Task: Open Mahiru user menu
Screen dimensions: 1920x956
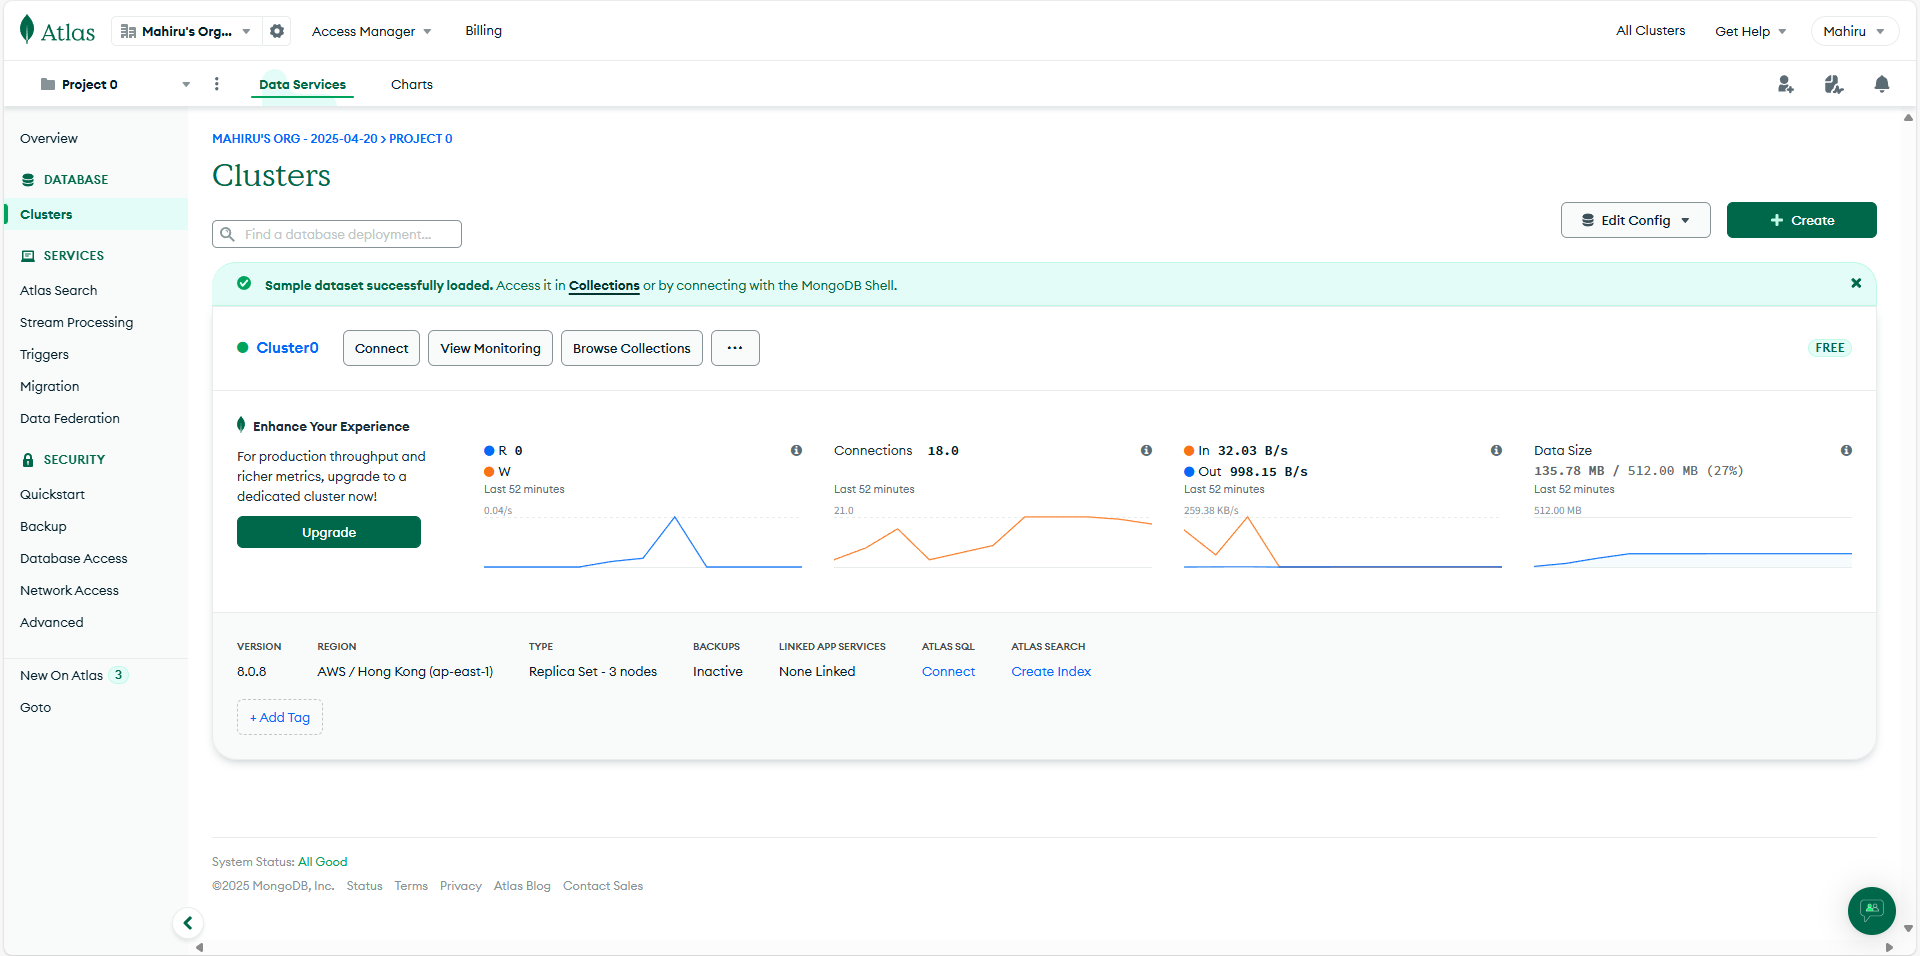Action: pos(1854,31)
